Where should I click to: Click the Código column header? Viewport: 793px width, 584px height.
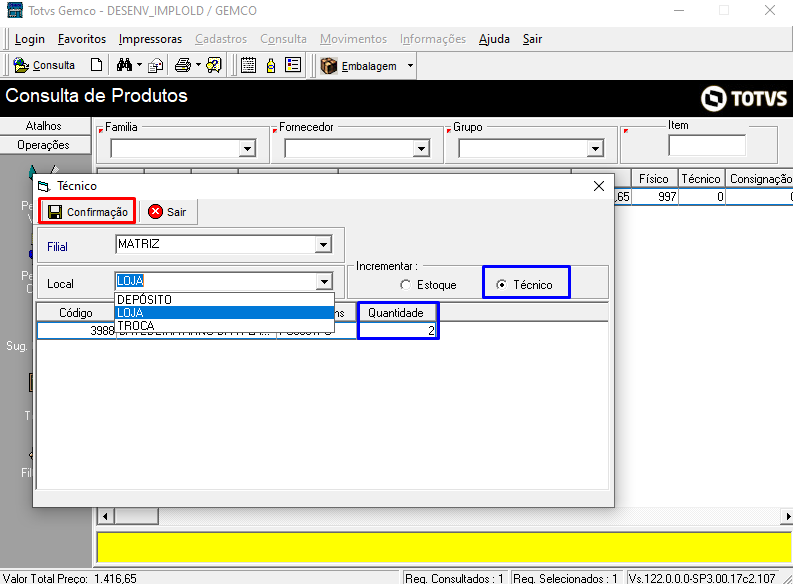76,312
